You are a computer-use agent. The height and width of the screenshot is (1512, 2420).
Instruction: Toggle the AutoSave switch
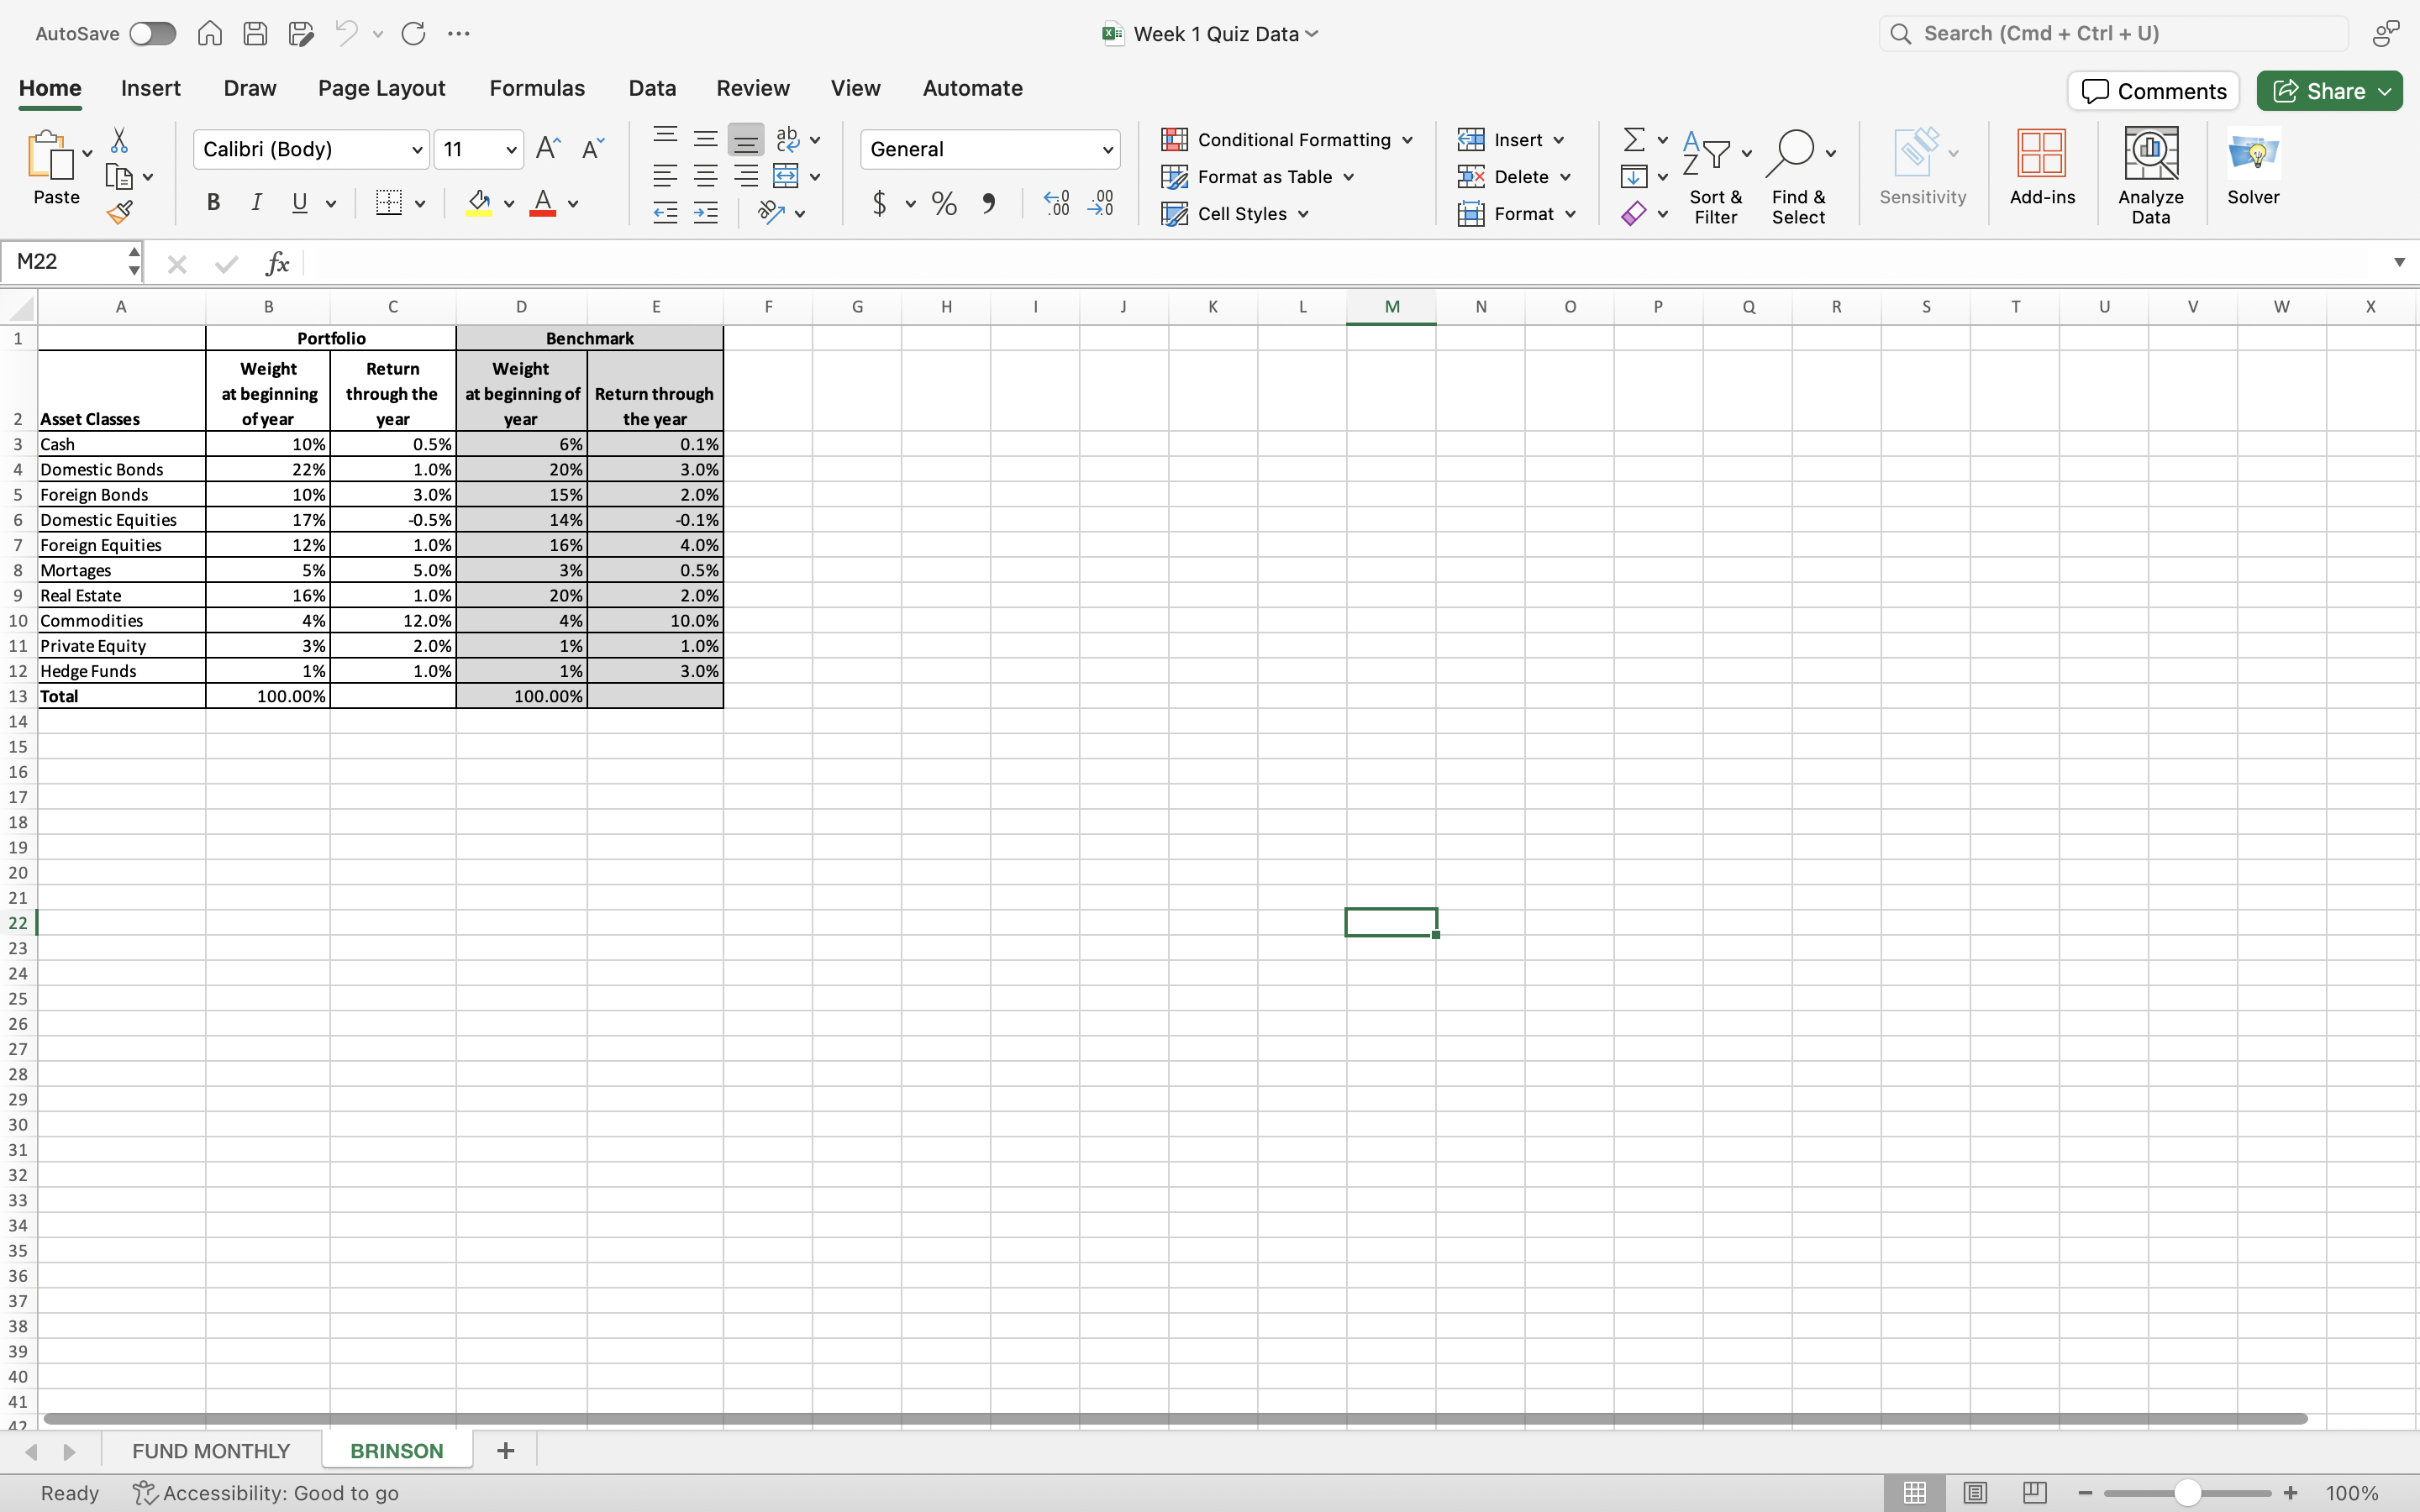pos(152,34)
